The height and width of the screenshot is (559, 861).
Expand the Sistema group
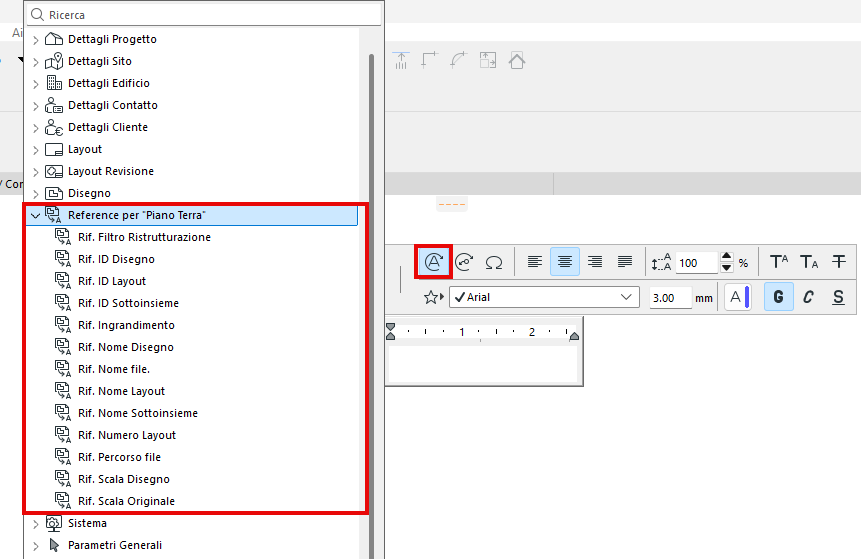[36, 523]
